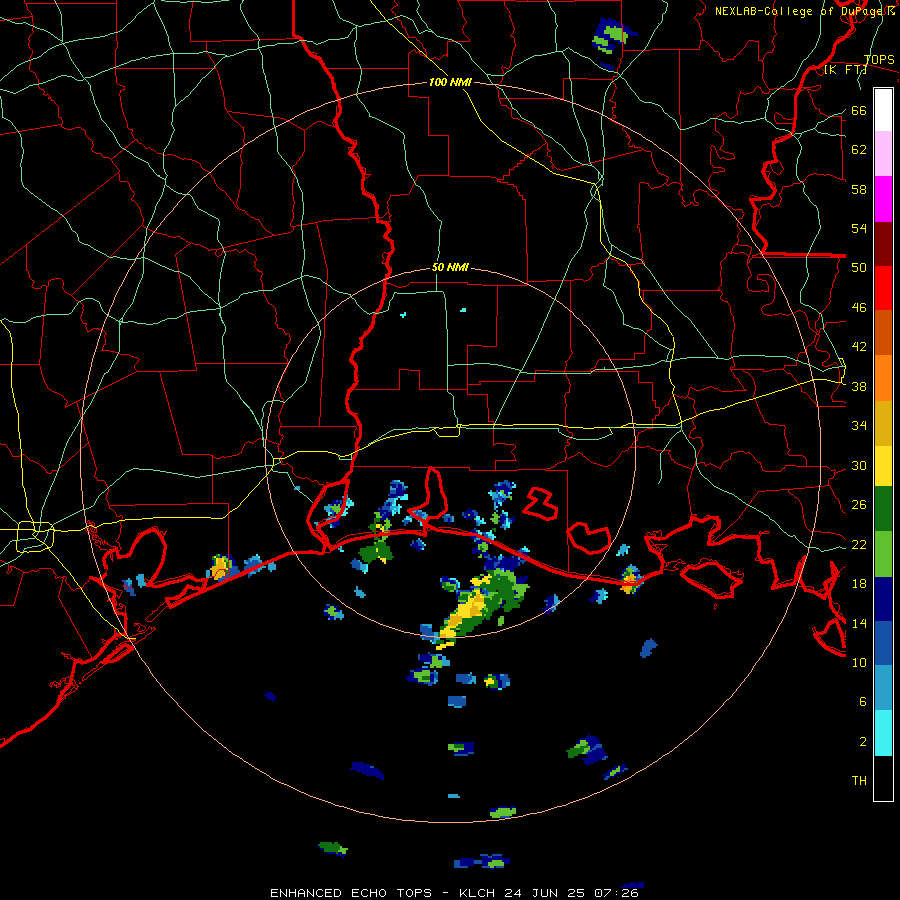
Task: Click the legend value '22'
Action: click(x=859, y=544)
